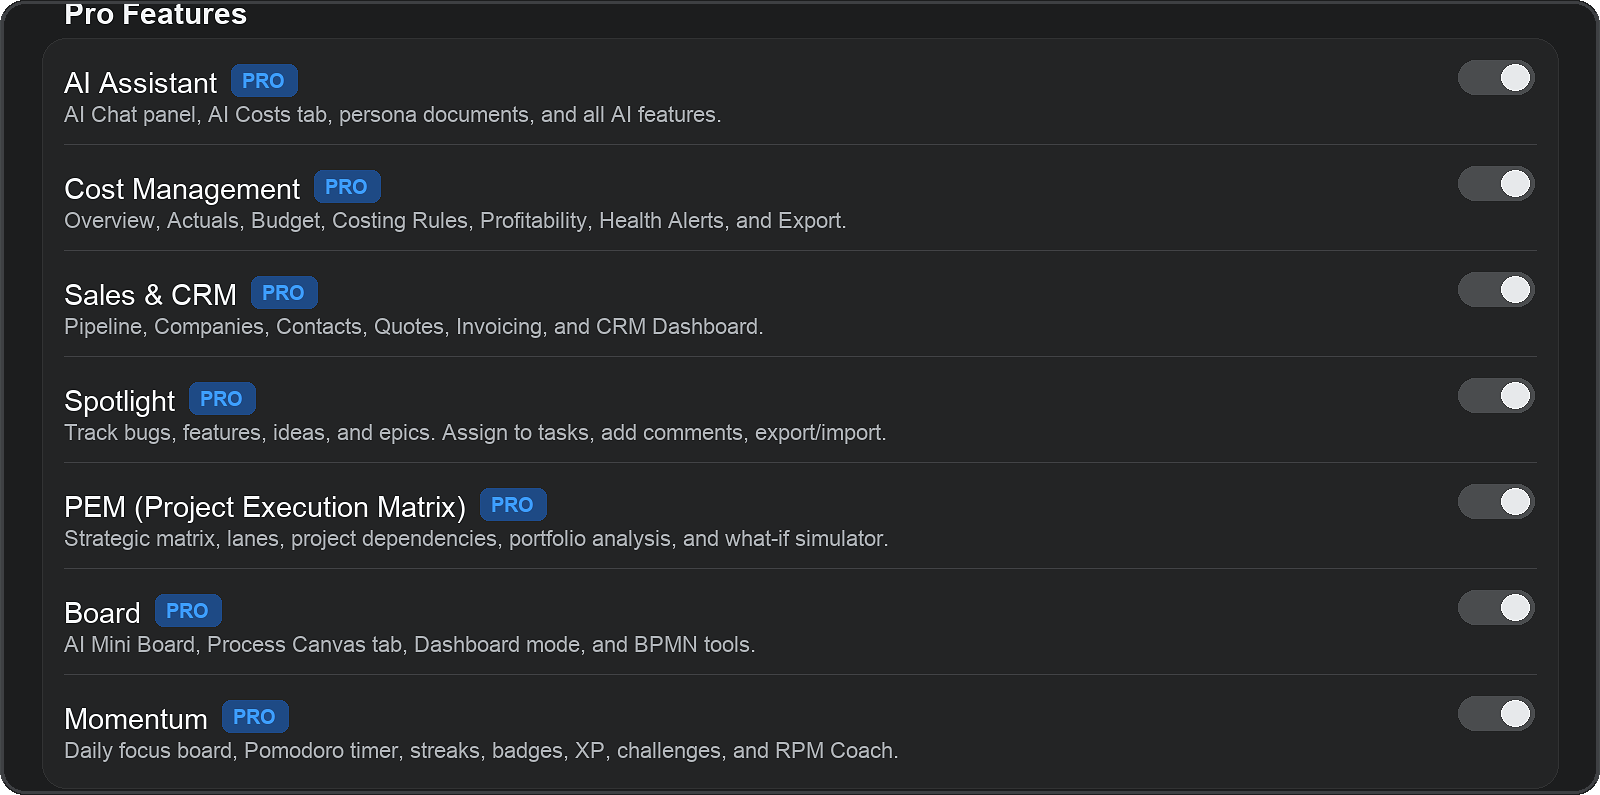Click the PRO badge beside Spotlight
The height and width of the screenshot is (795, 1600).
pyautogui.click(x=222, y=399)
